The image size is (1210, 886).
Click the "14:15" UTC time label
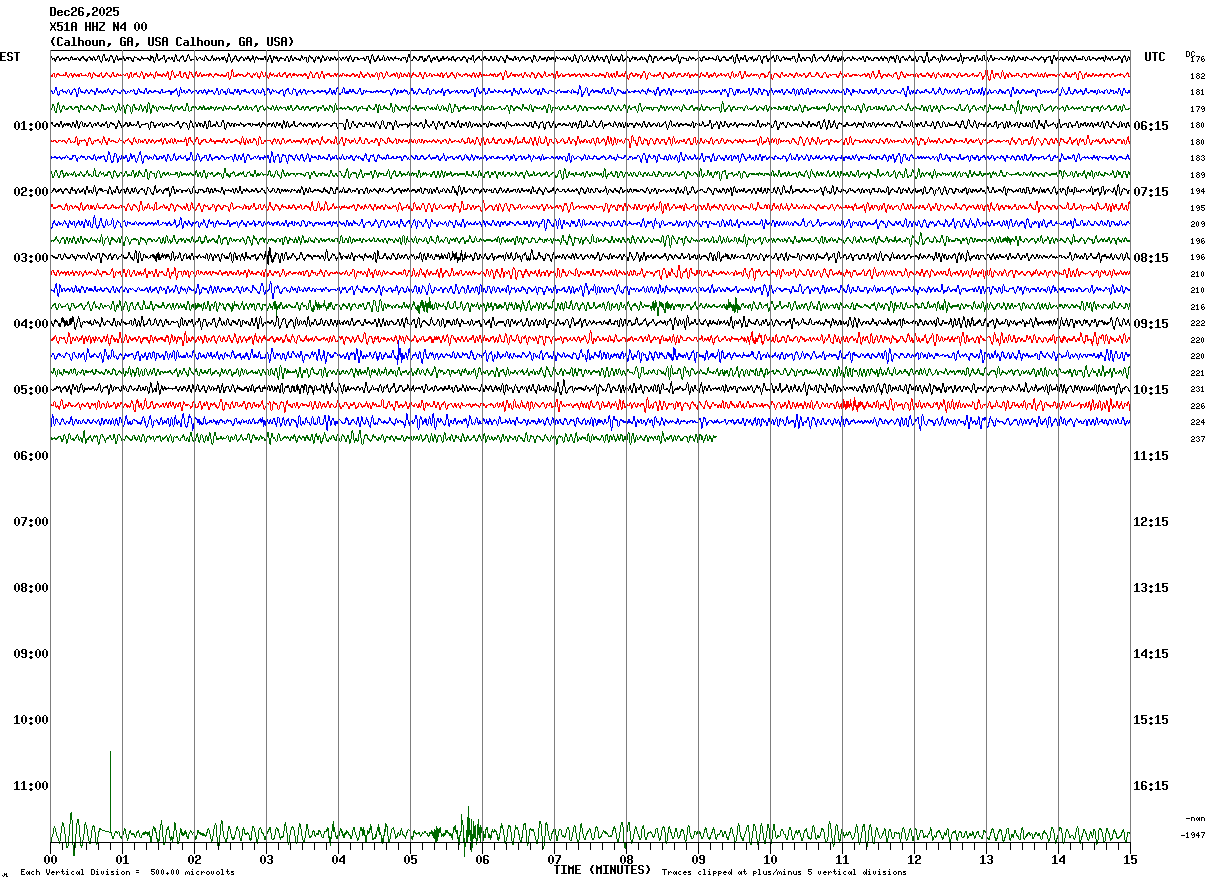click(x=1151, y=654)
